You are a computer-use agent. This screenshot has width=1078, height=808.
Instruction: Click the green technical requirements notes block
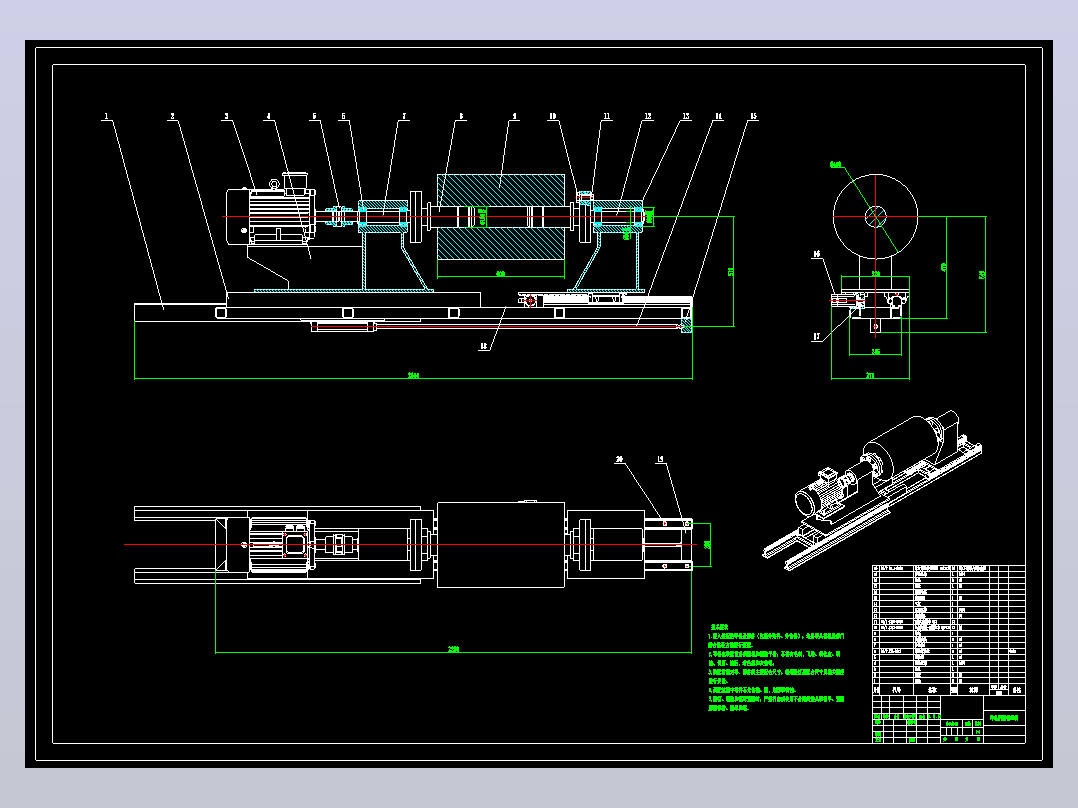point(776,668)
